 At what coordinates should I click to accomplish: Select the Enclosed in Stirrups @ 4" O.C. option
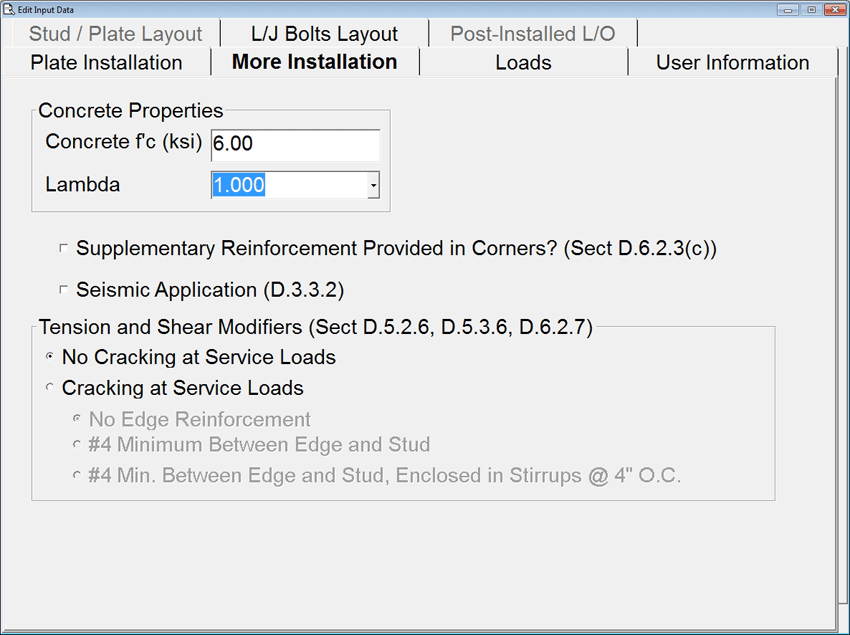[x=77, y=476]
